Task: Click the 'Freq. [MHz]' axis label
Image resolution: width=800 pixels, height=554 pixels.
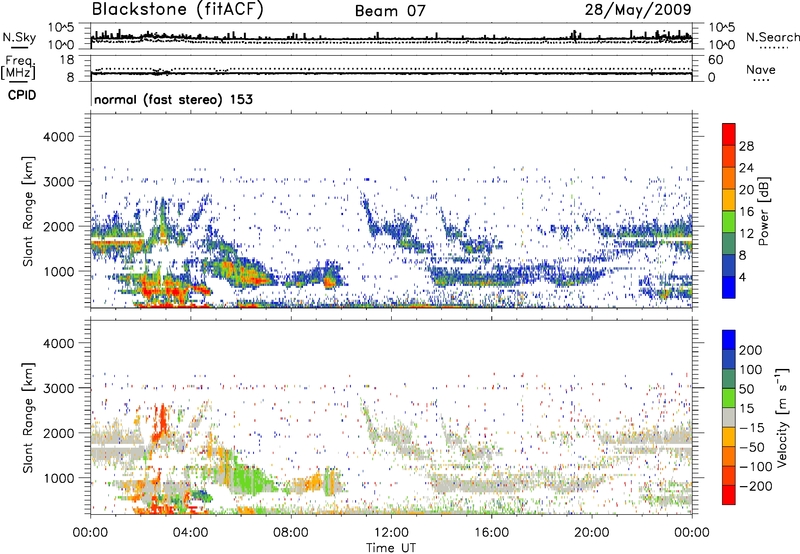Action: click(19, 67)
